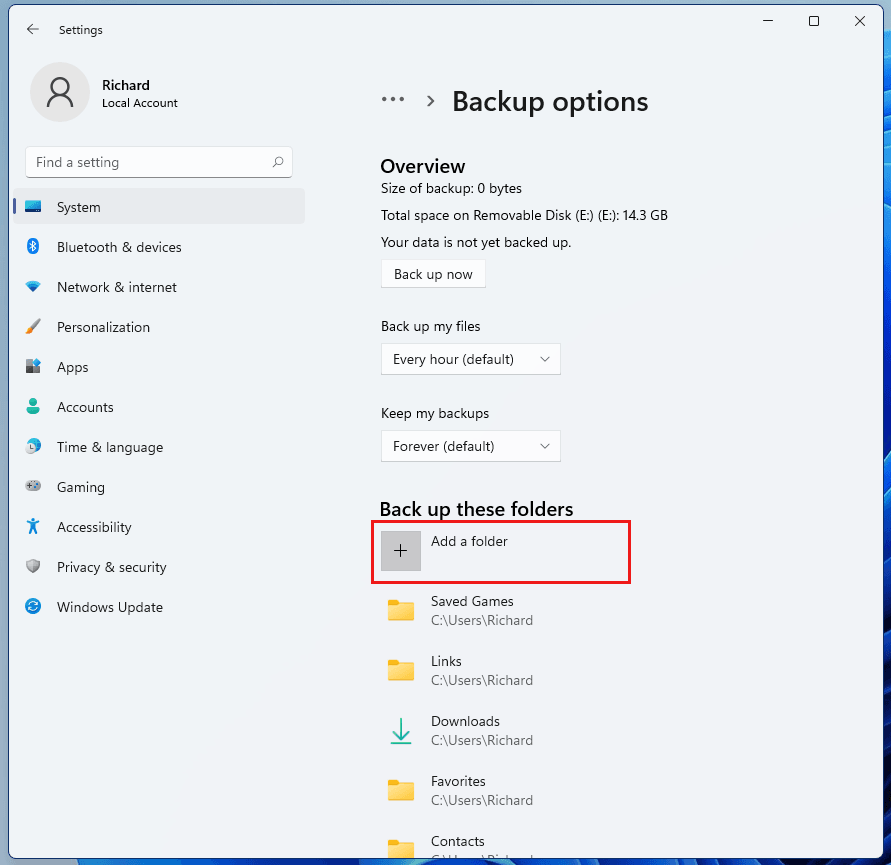891x865 pixels.
Task: Click the Local Account text
Action: tap(140, 103)
